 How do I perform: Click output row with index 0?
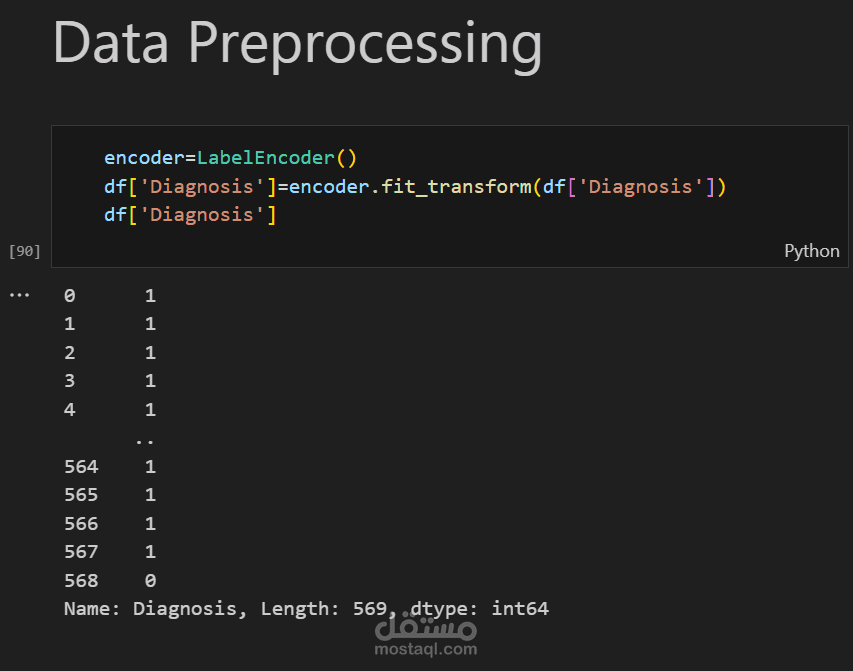(110, 296)
